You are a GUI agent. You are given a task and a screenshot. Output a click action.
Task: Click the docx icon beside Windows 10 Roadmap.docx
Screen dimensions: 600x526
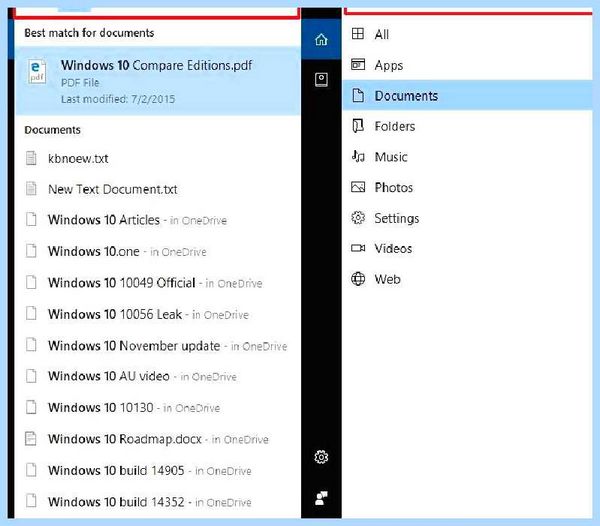point(31,438)
